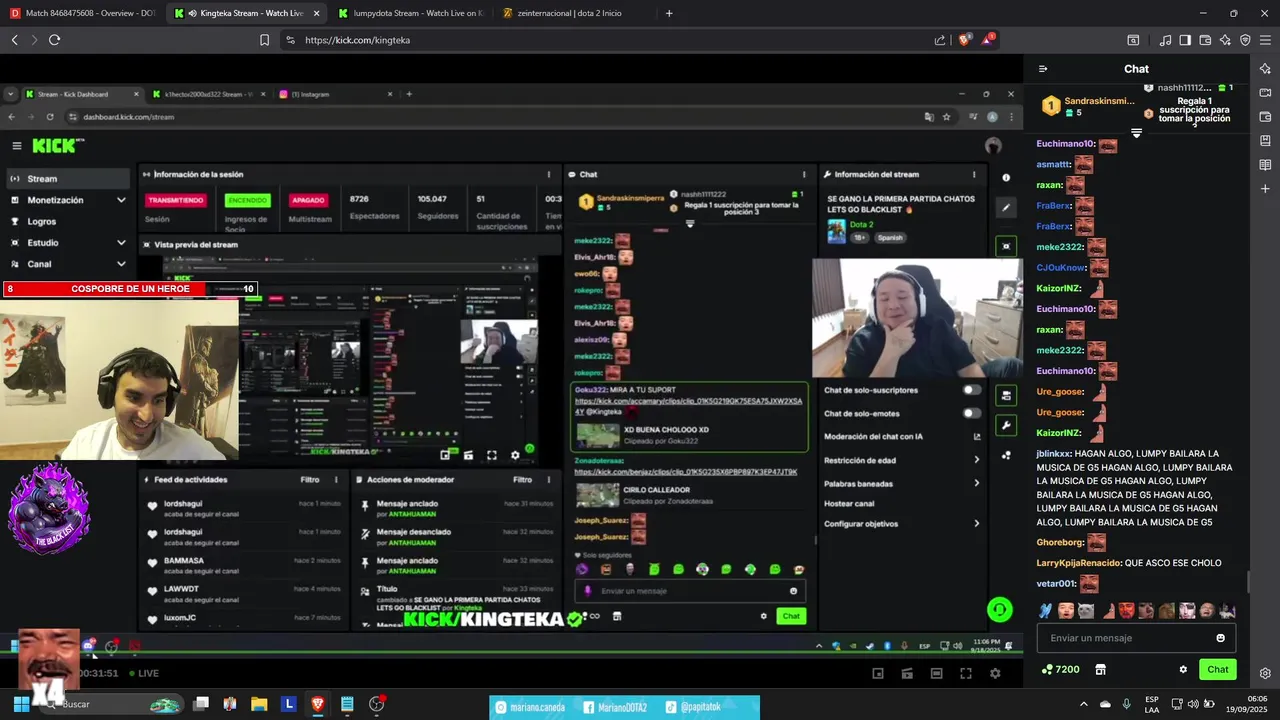Open Brave Rewards icon in the address bar
The width and height of the screenshot is (1280, 720).
tap(988, 39)
